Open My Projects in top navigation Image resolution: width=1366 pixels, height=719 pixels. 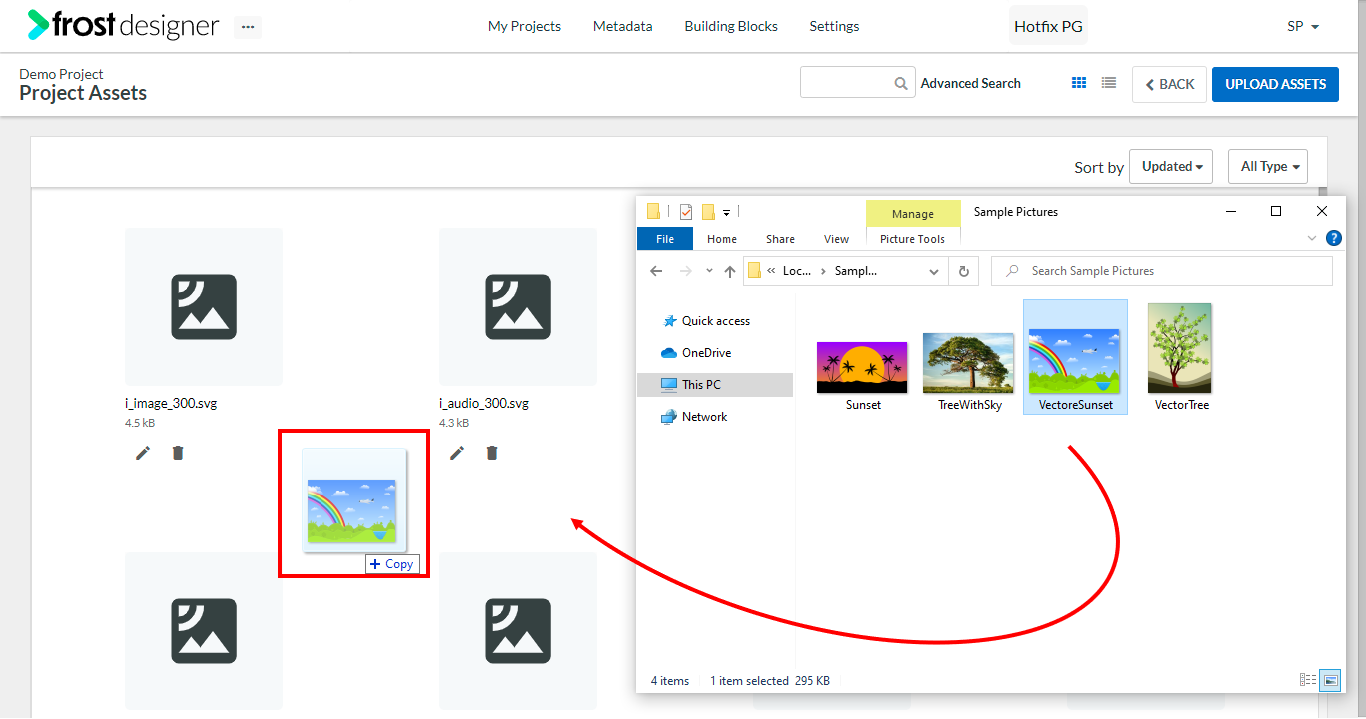524,27
